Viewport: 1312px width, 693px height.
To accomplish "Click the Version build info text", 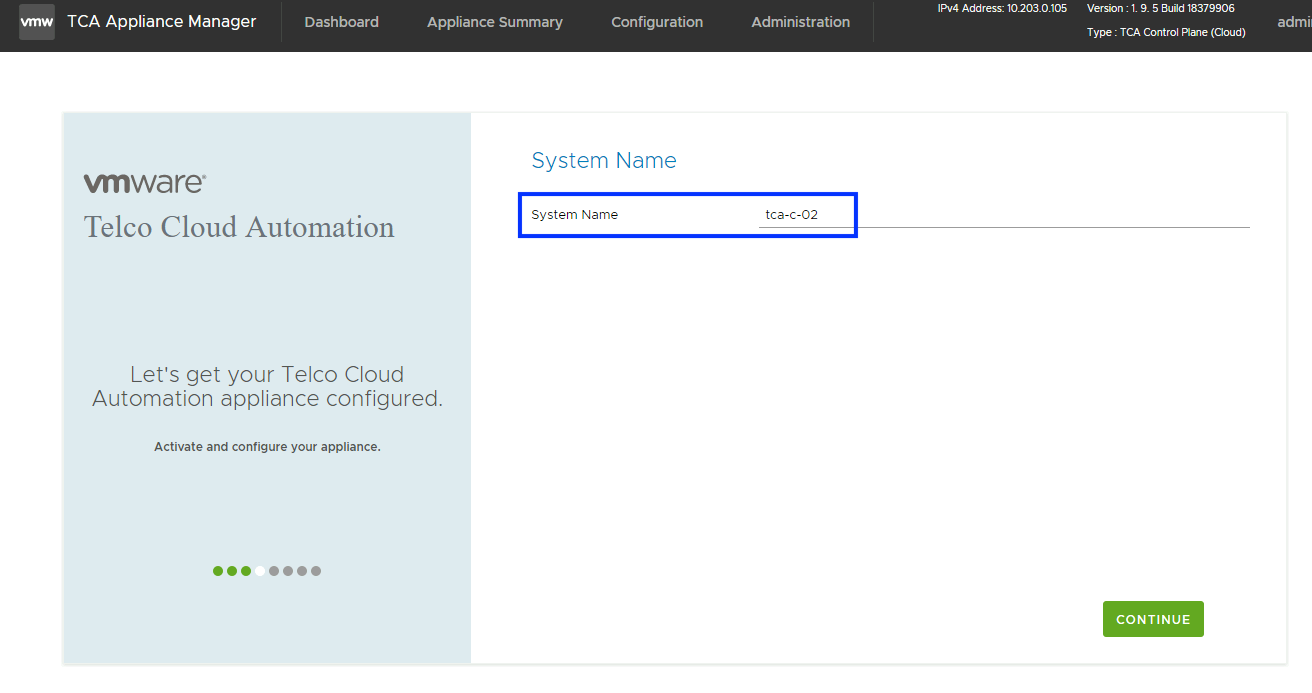I will [x=1160, y=8].
